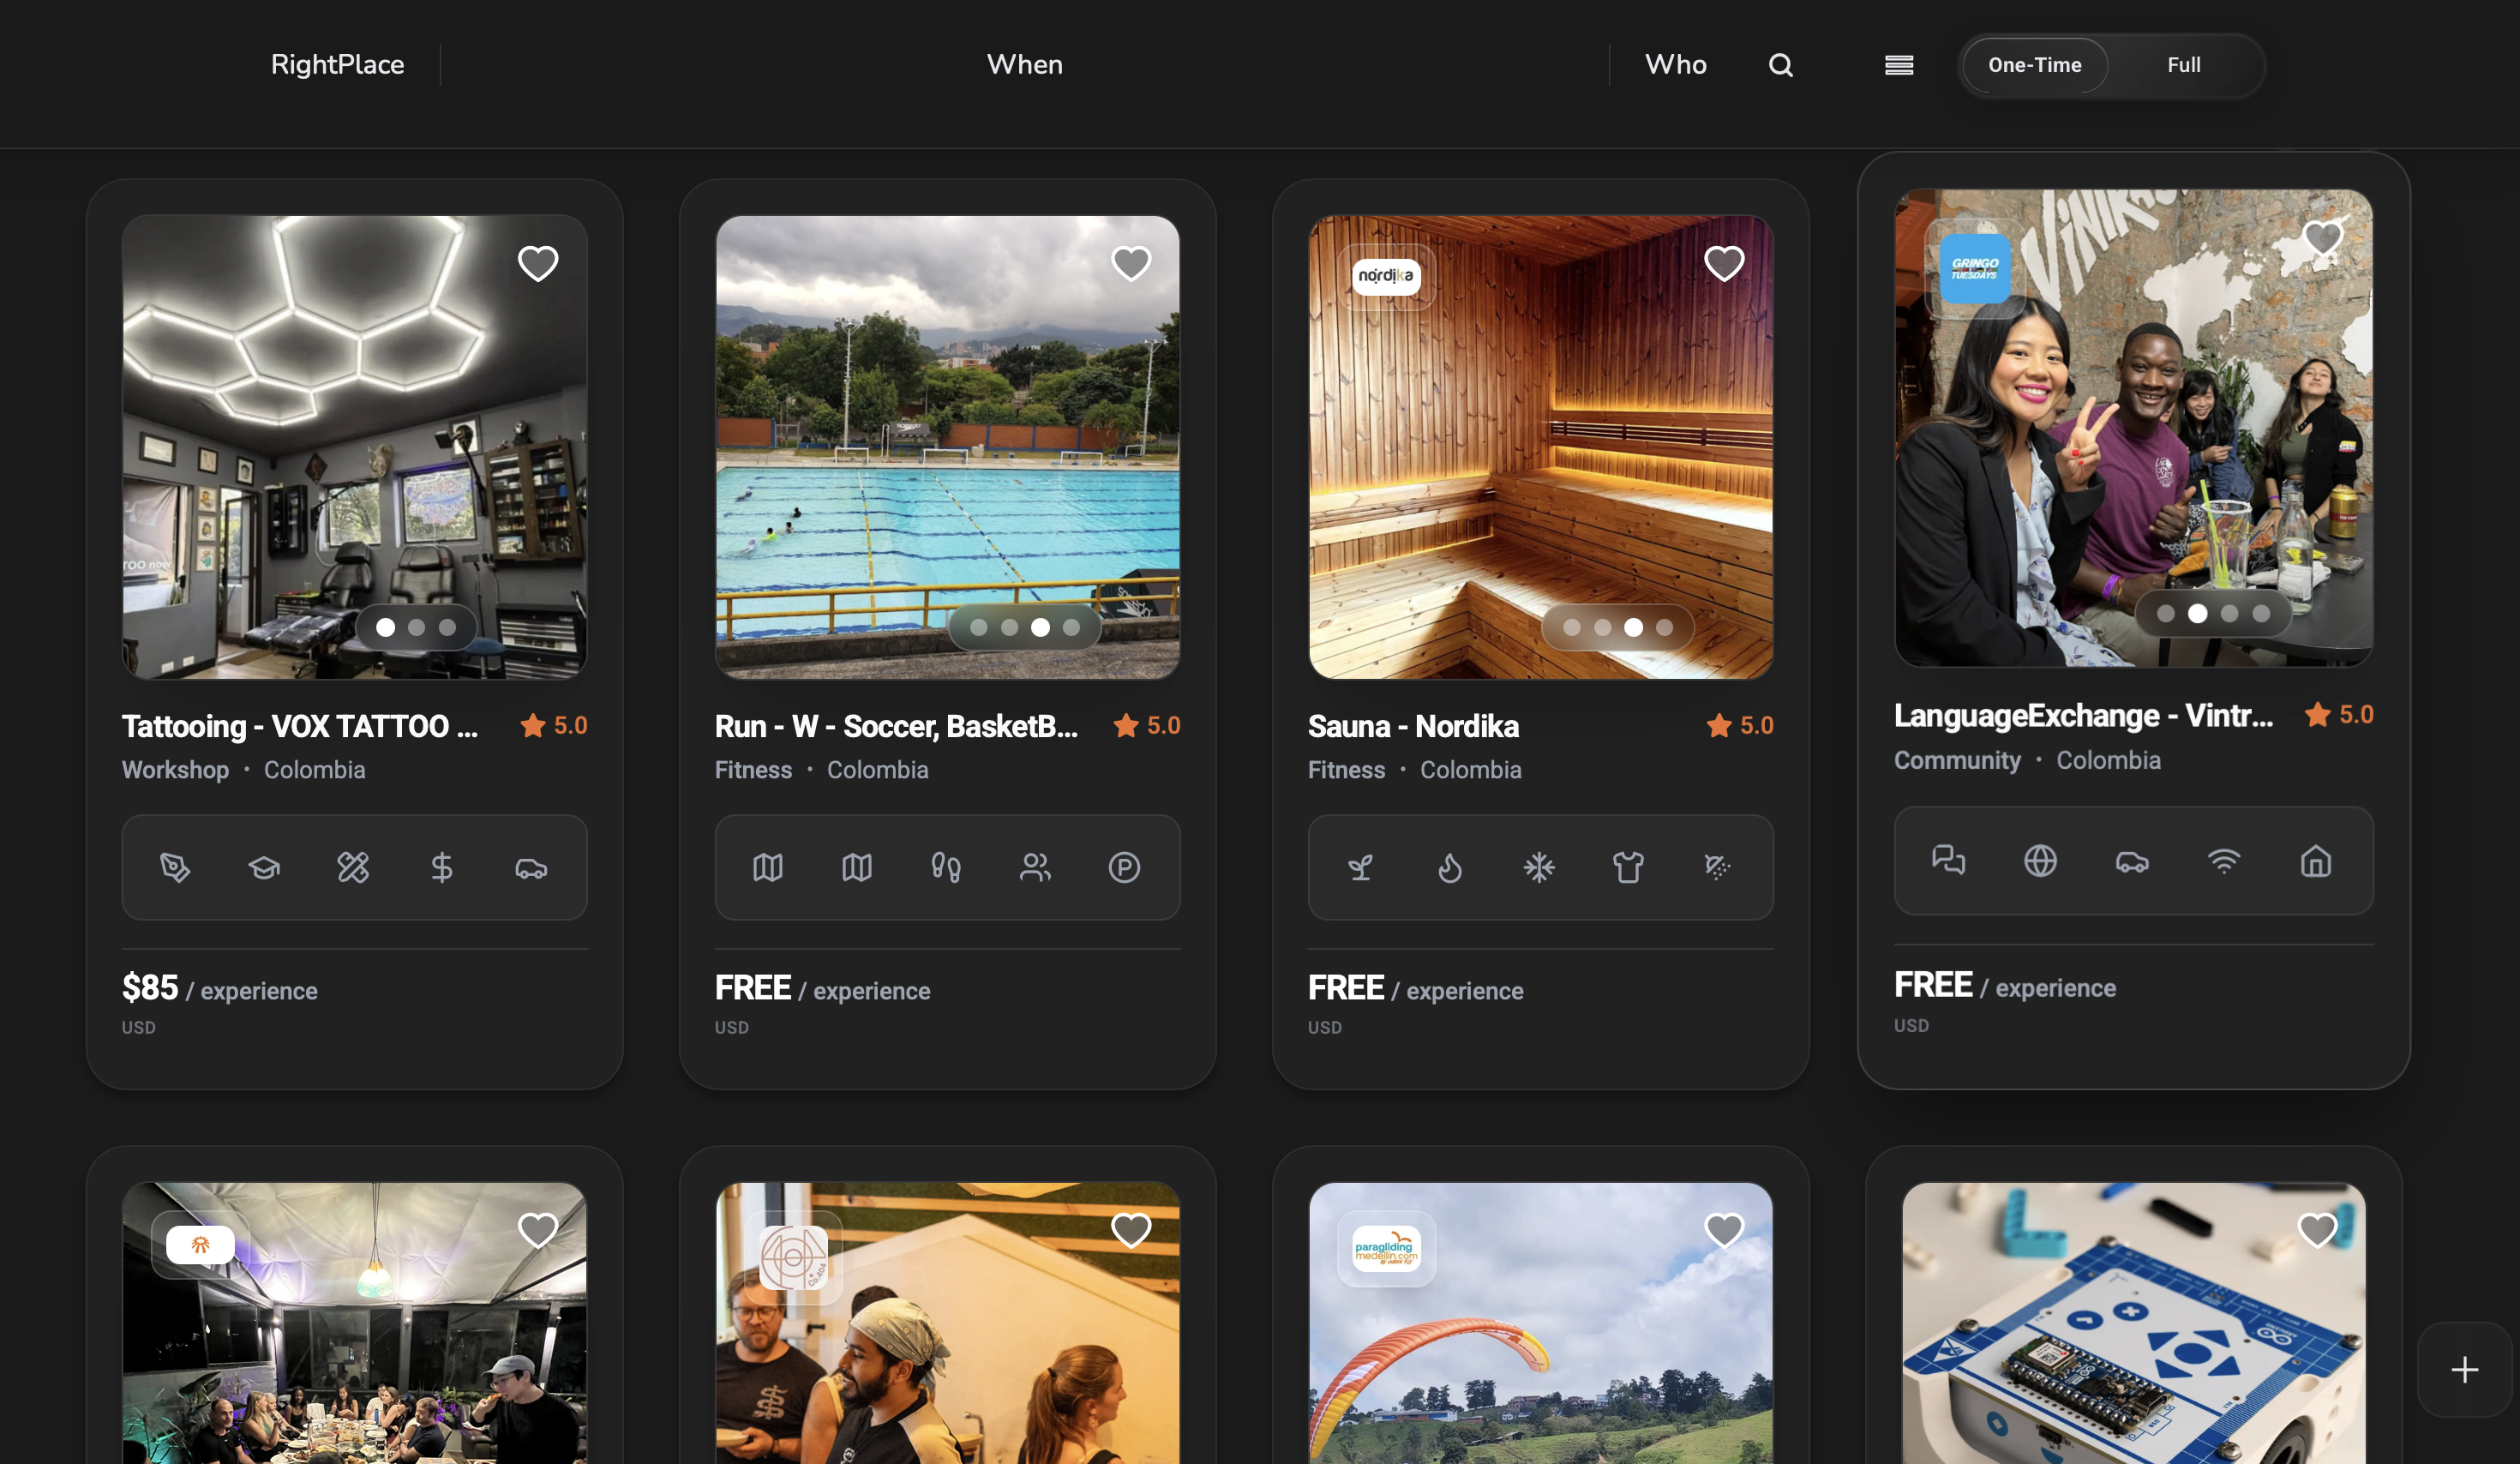
Task: Click the footprints icon on the Run card
Action: 946,867
